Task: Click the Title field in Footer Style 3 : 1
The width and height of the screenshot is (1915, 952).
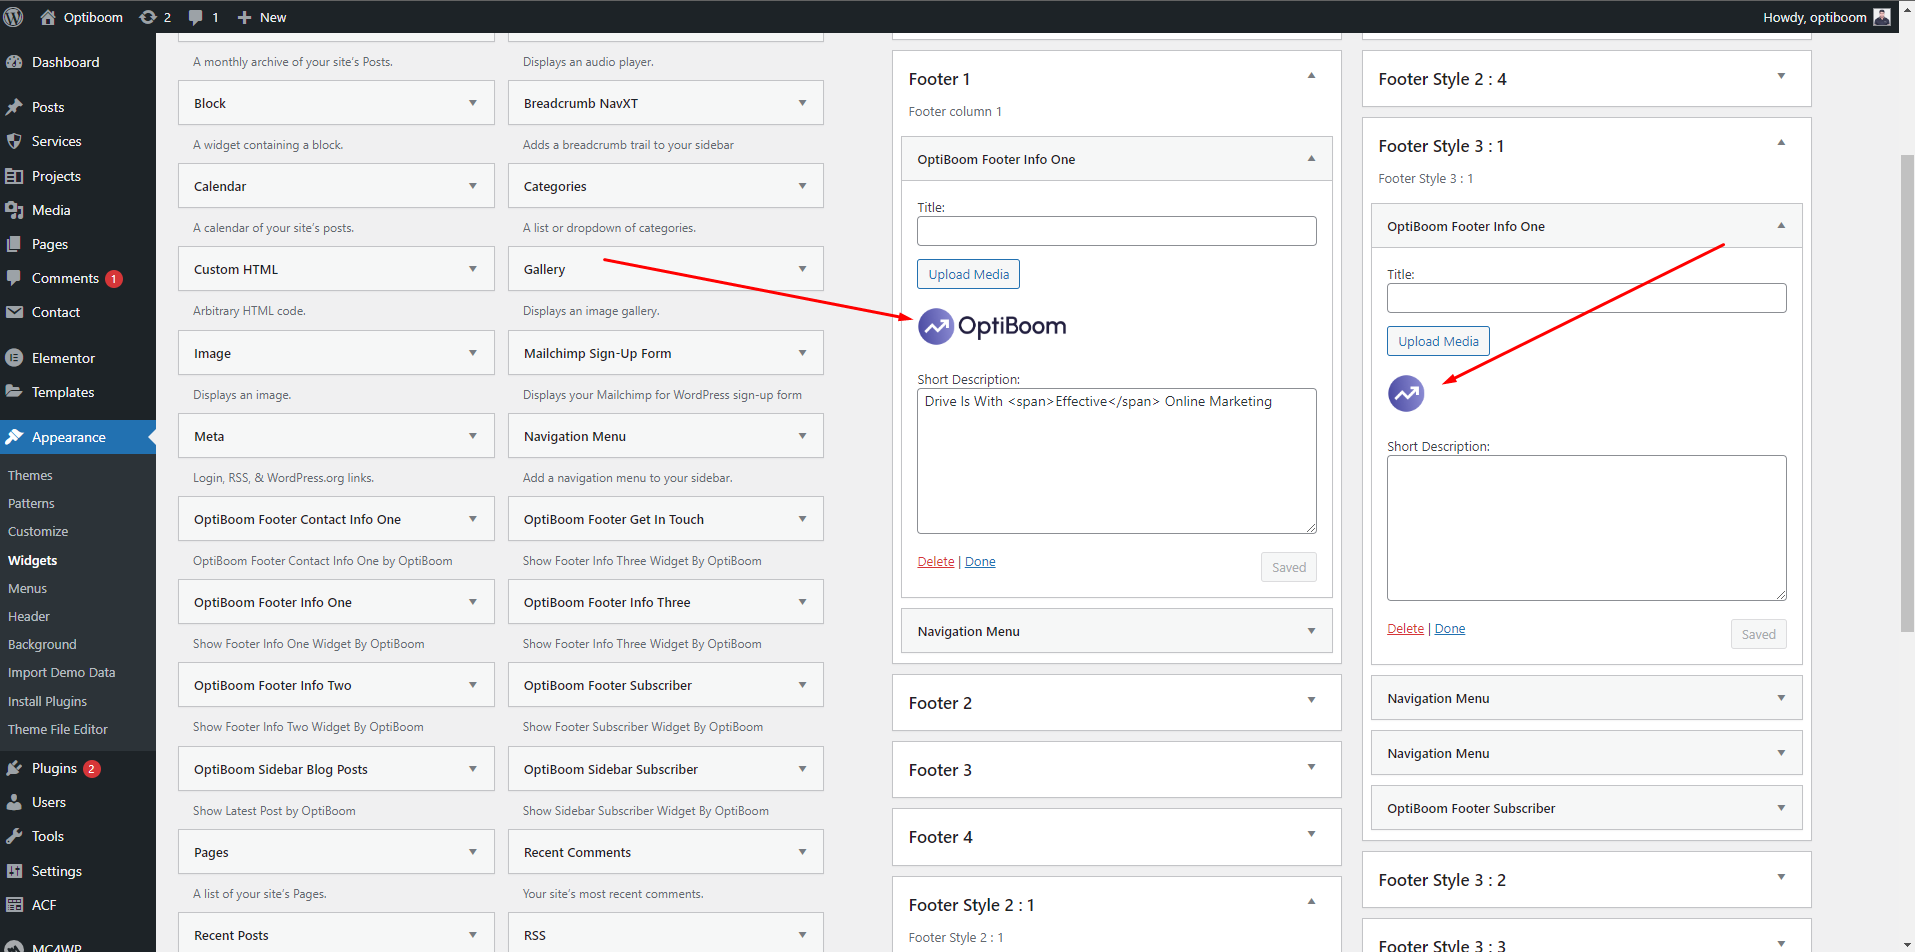Action: point(1586,298)
